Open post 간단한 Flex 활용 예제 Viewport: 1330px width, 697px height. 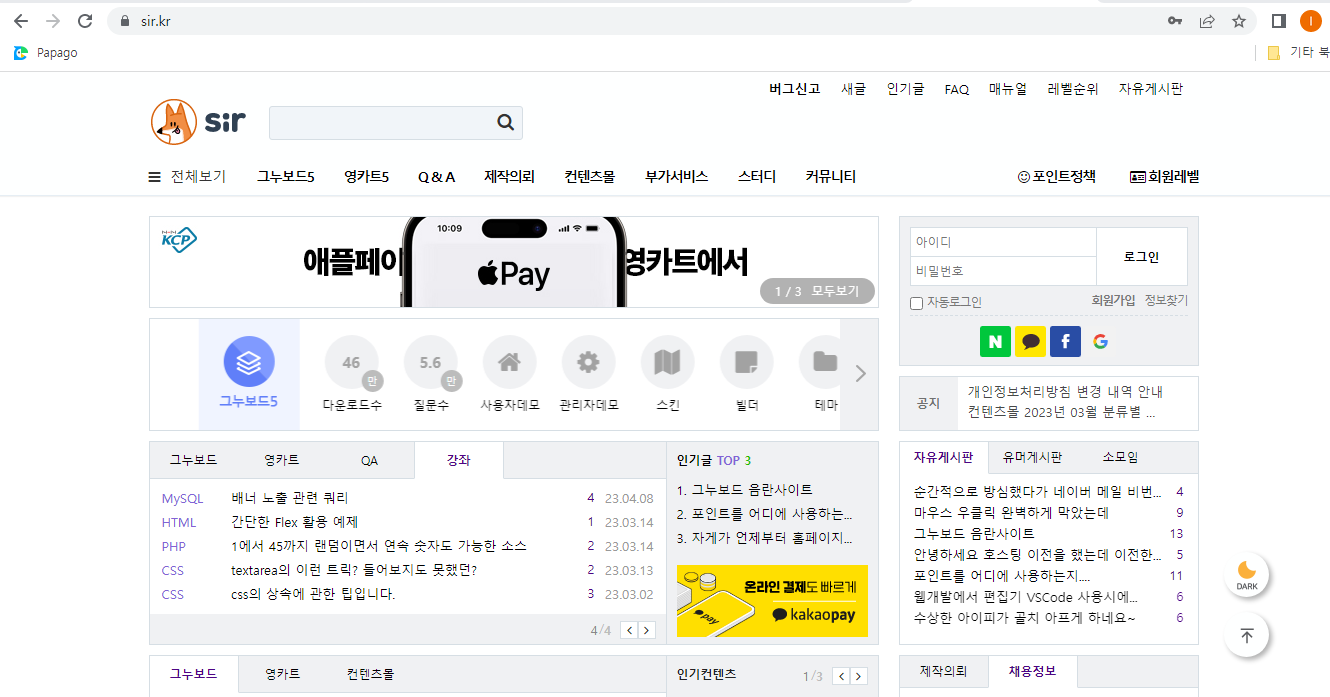coord(295,522)
